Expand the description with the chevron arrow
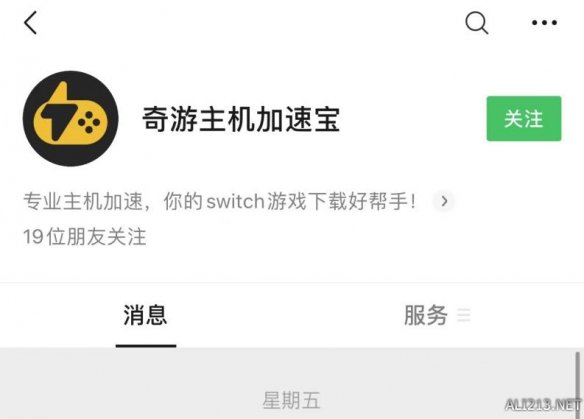 (x=444, y=201)
